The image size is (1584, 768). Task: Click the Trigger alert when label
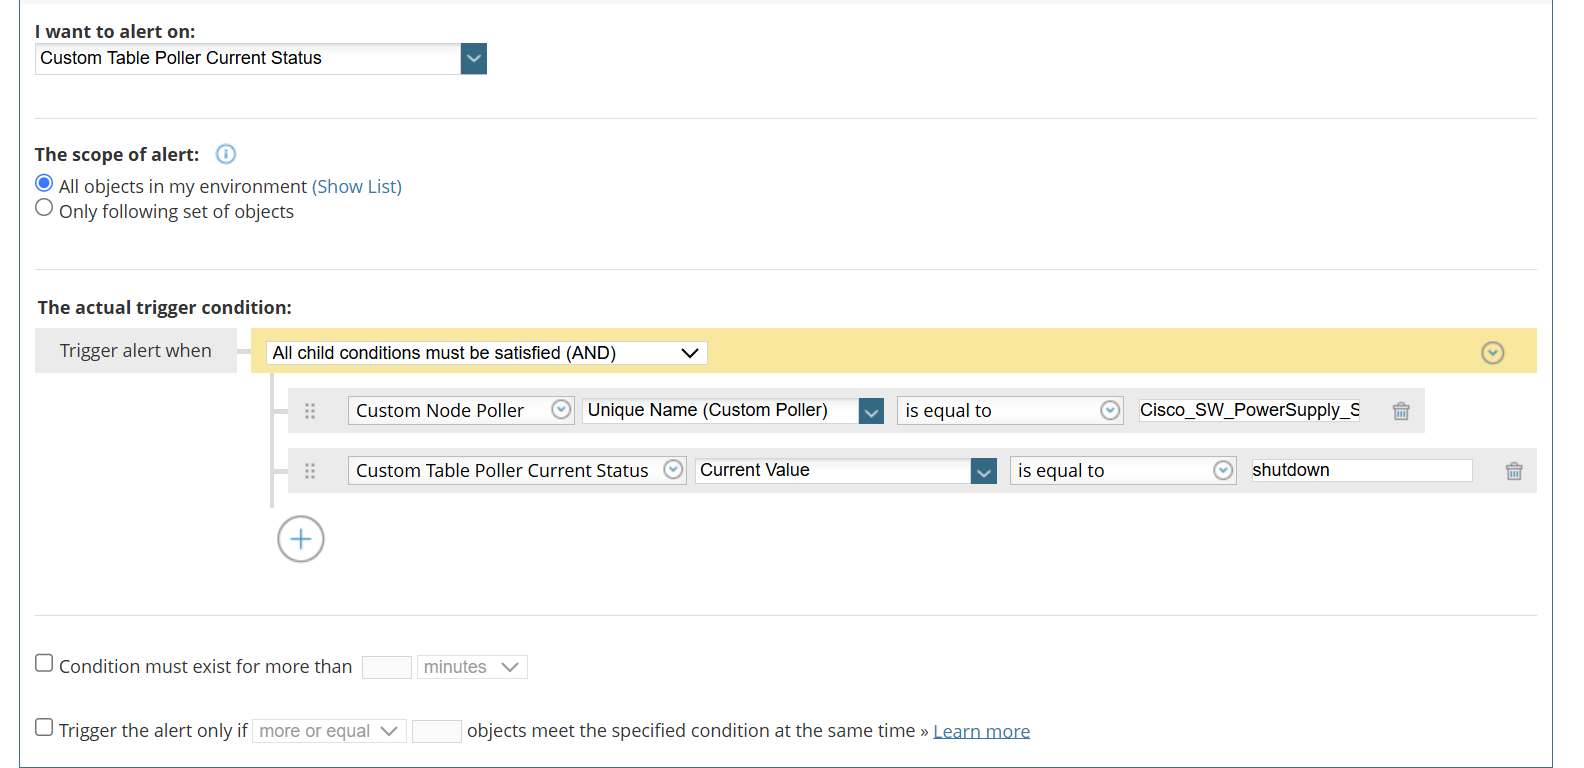[x=136, y=351]
